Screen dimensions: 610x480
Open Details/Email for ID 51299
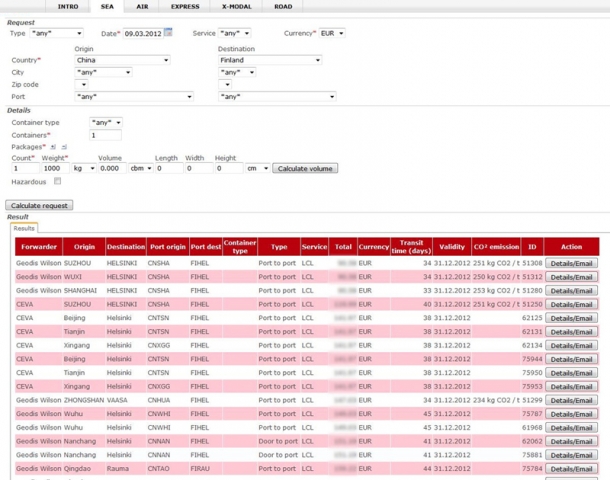571,400
